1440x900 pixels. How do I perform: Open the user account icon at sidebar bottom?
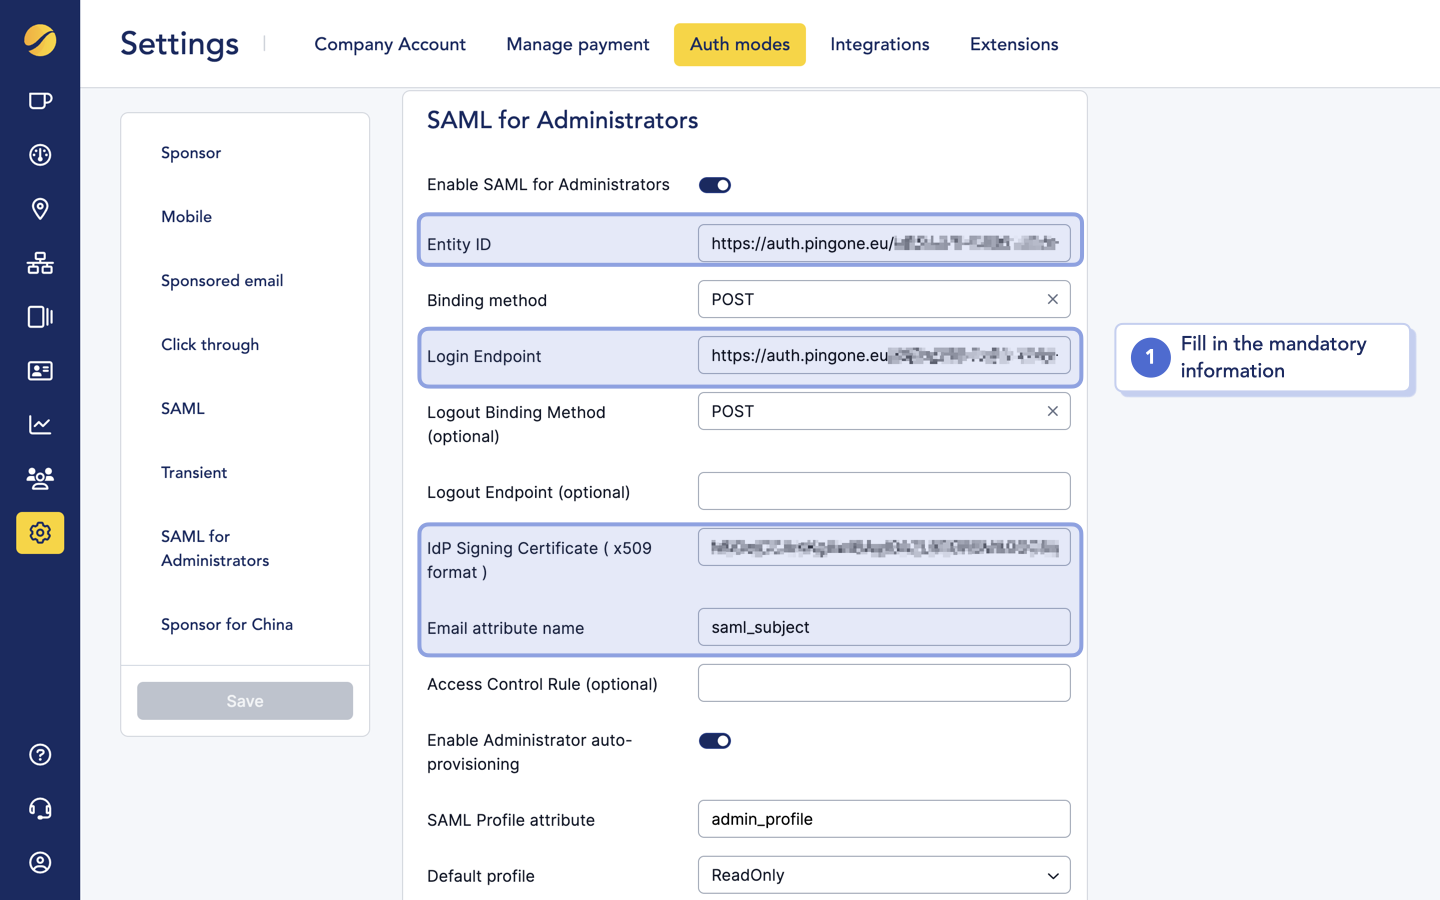[x=39, y=863]
